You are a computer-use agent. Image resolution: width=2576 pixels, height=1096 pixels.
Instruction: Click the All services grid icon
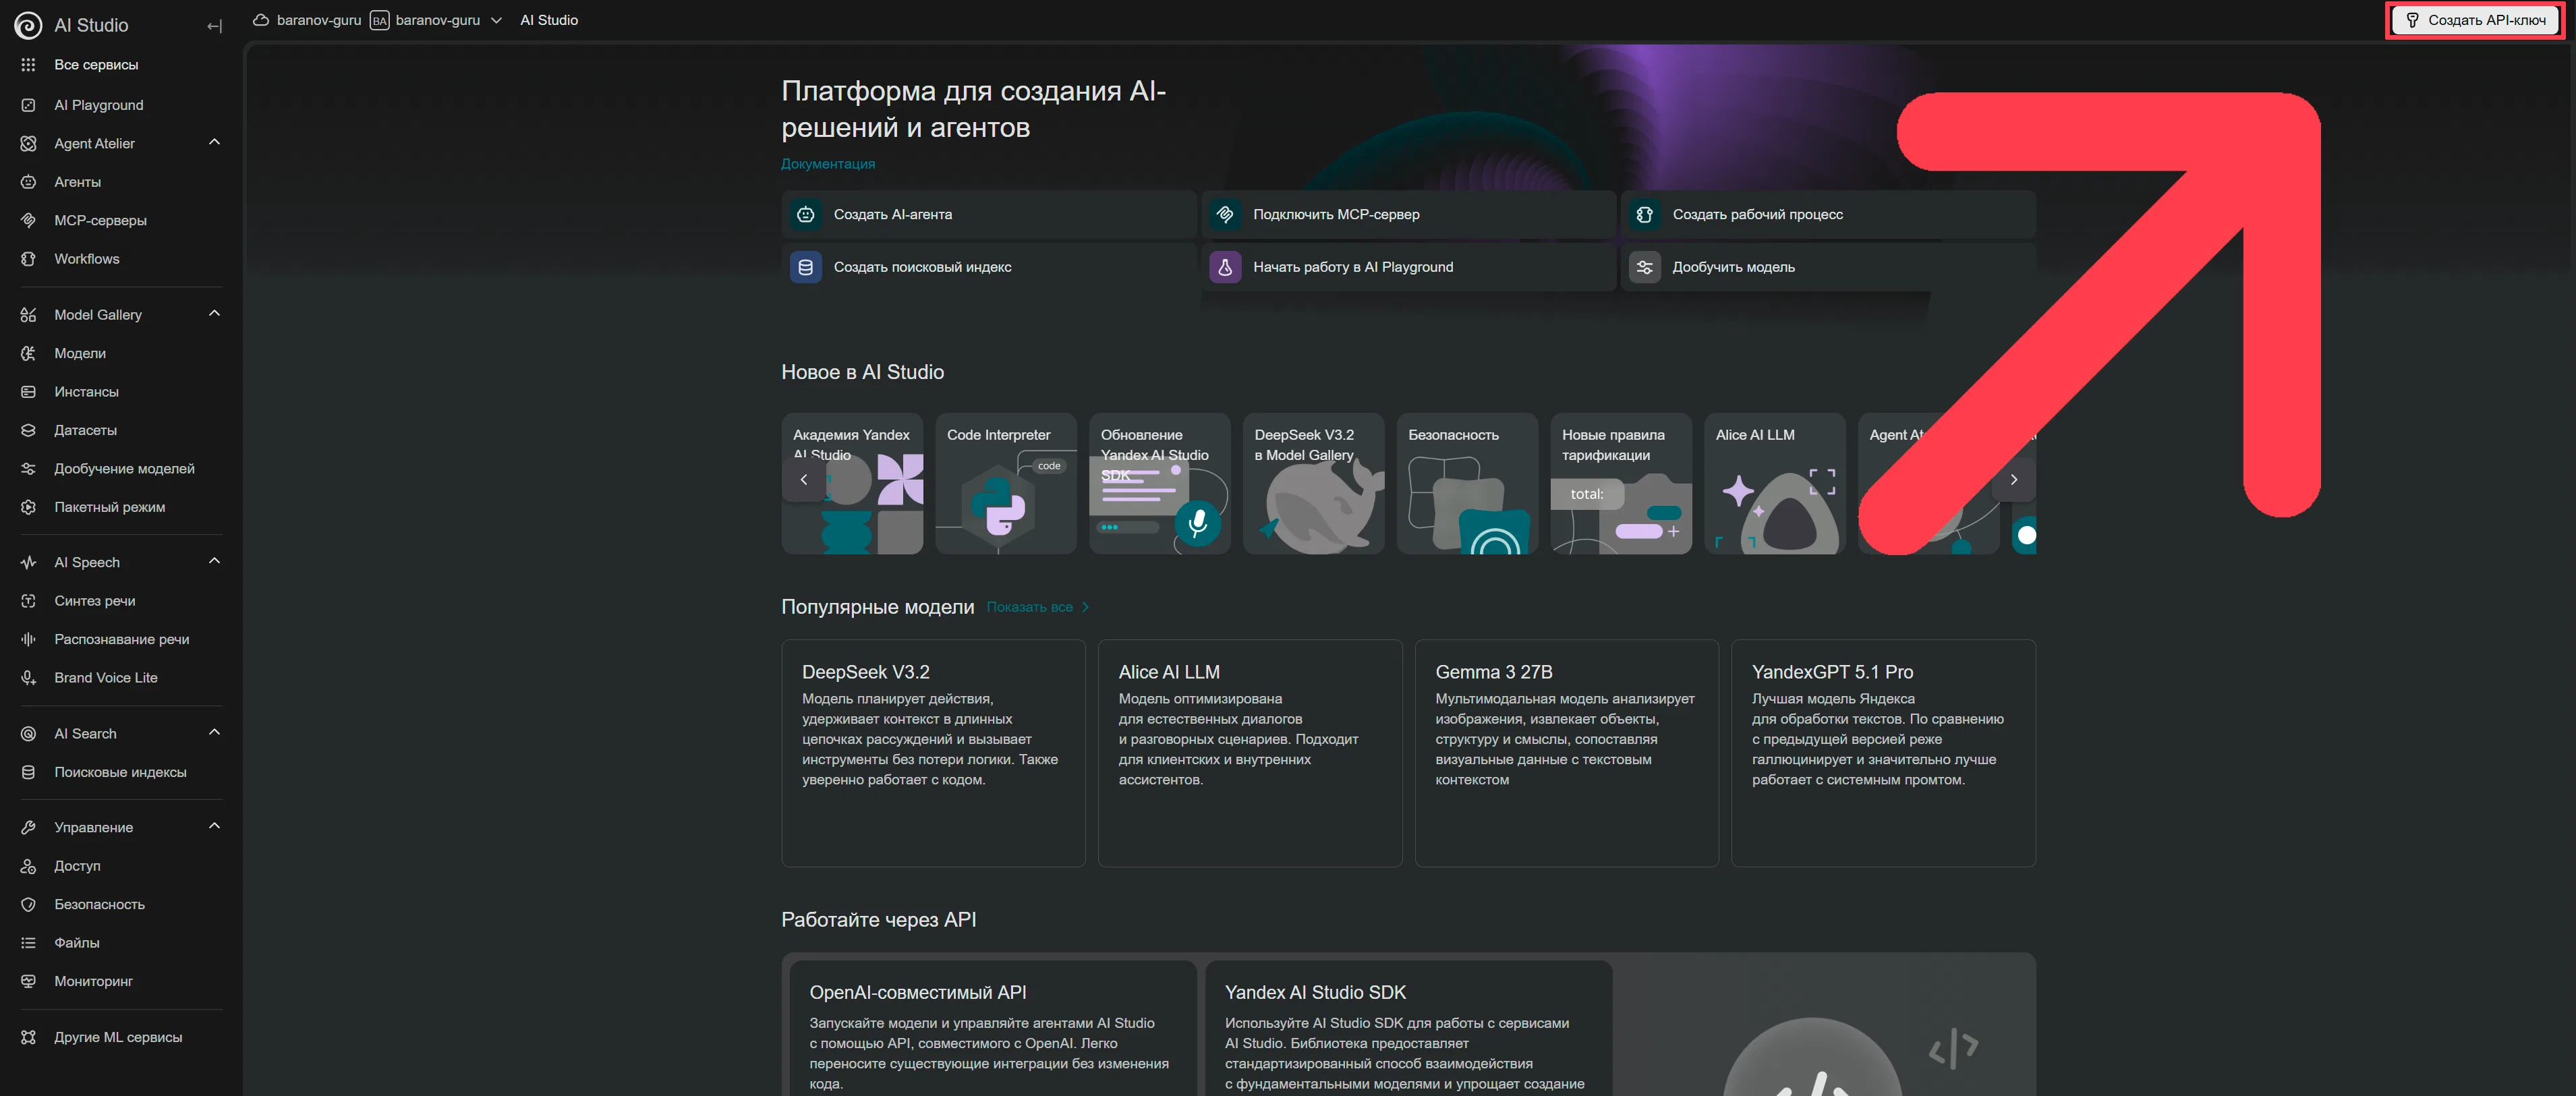click(x=28, y=65)
